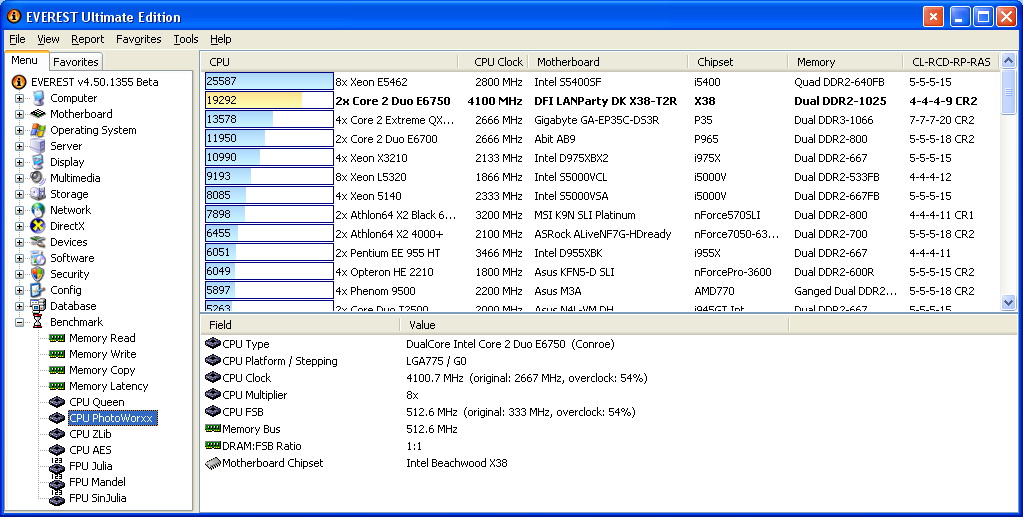Image resolution: width=1023 pixels, height=517 pixels.
Task: Sort by the Memory column header
Action: click(x=845, y=62)
